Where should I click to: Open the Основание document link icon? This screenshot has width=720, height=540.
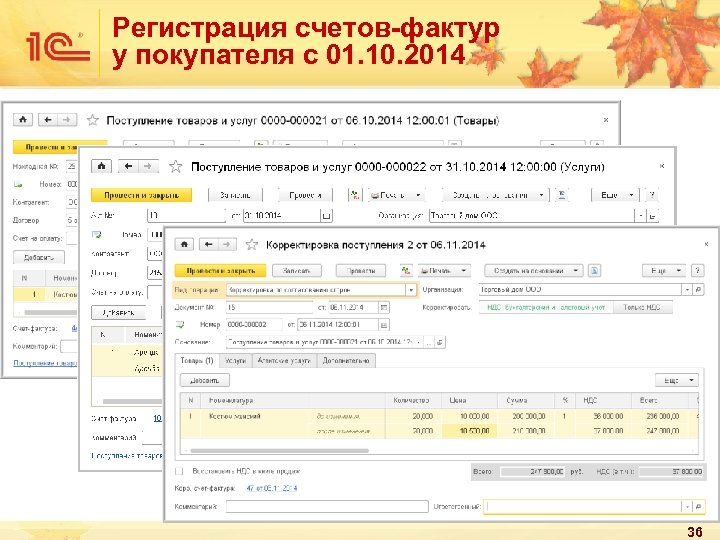(440, 342)
